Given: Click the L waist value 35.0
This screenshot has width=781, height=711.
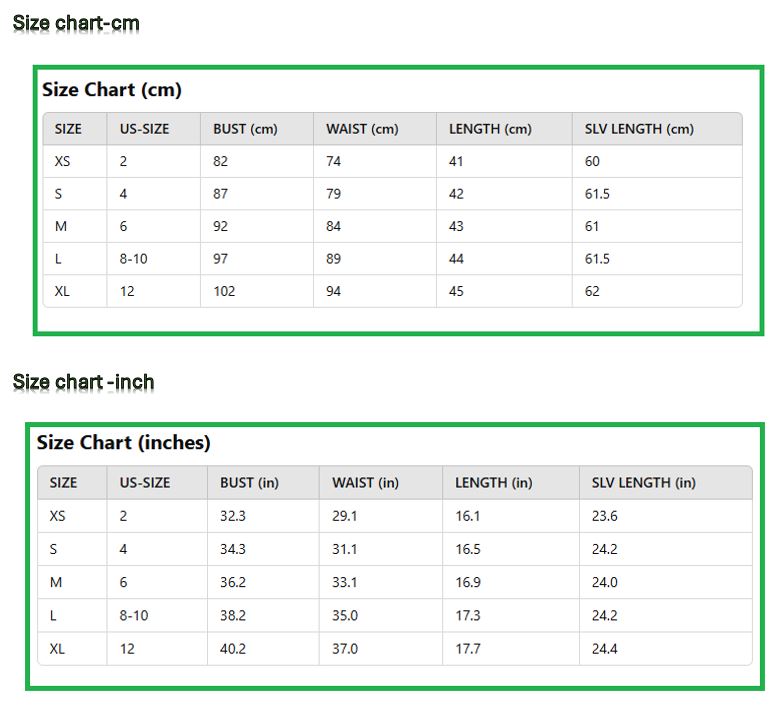Looking at the screenshot, I should click(x=345, y=616).
